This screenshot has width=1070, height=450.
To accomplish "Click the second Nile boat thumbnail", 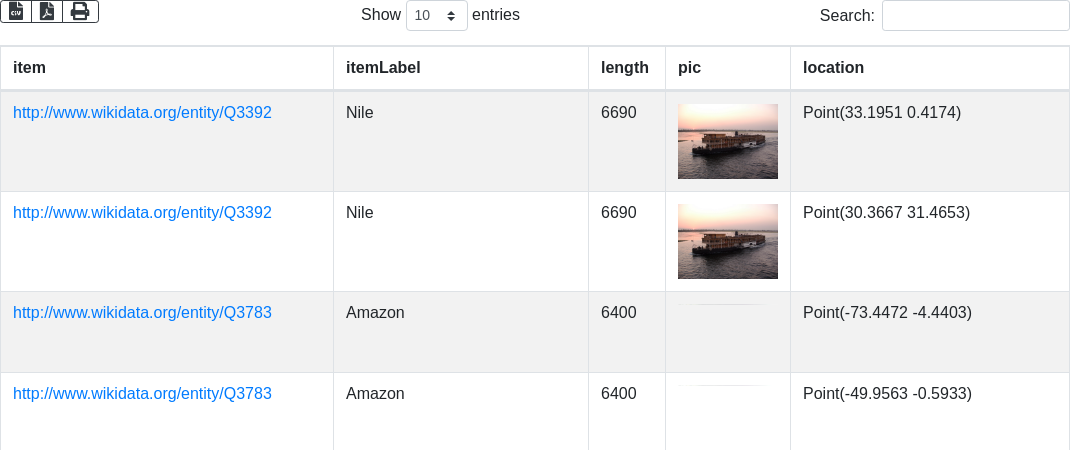I will (x=728, y=241).
